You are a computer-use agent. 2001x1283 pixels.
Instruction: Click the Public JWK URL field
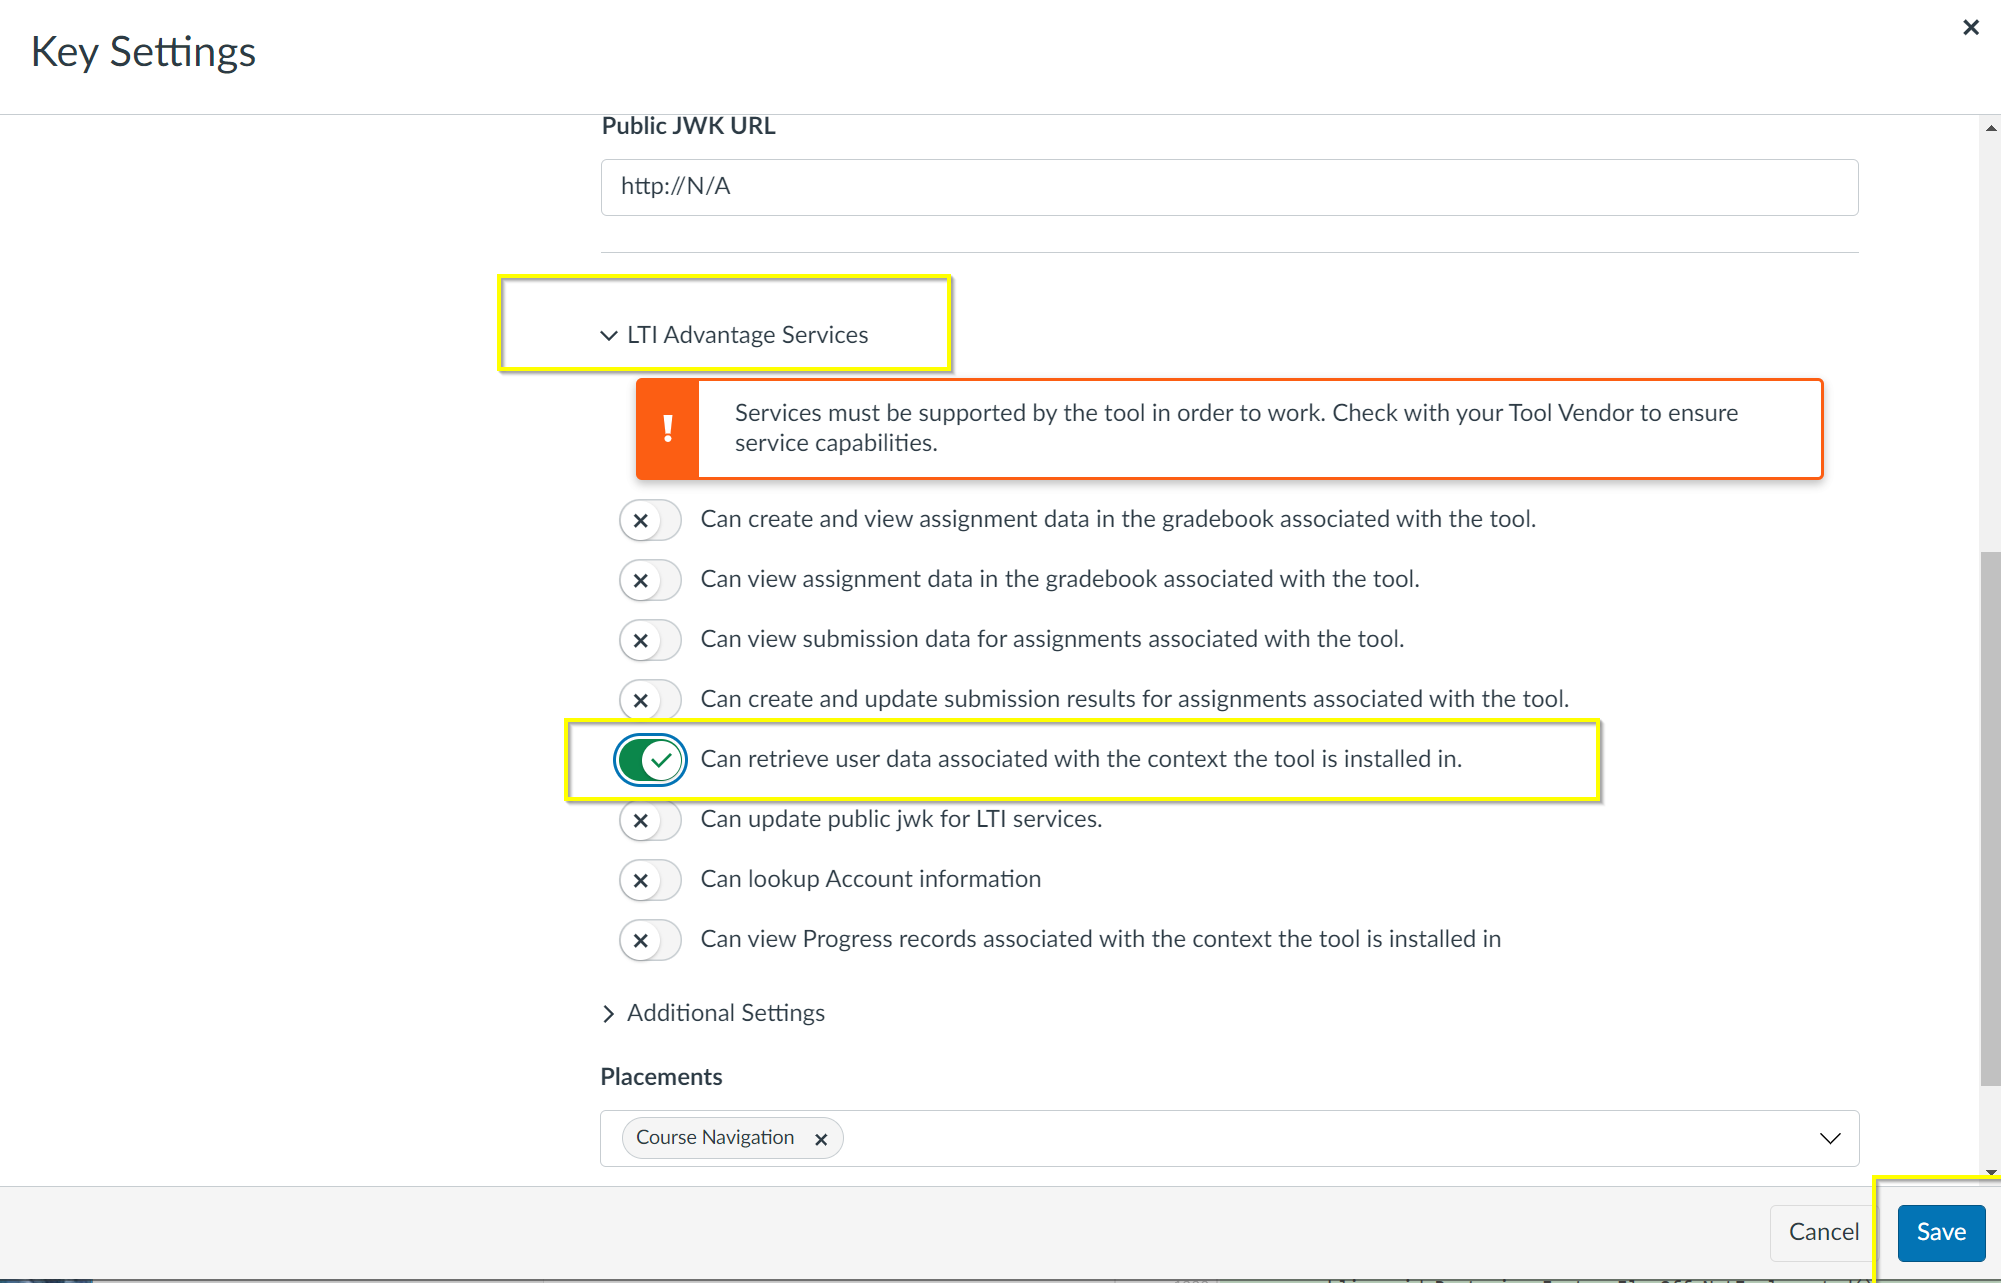click(x=1229, y=187)
